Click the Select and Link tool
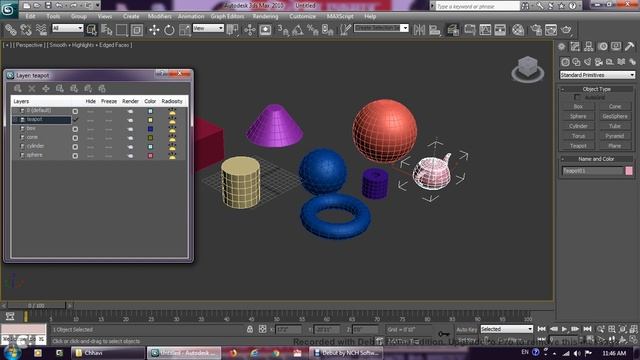 click(x=11, y=30)
